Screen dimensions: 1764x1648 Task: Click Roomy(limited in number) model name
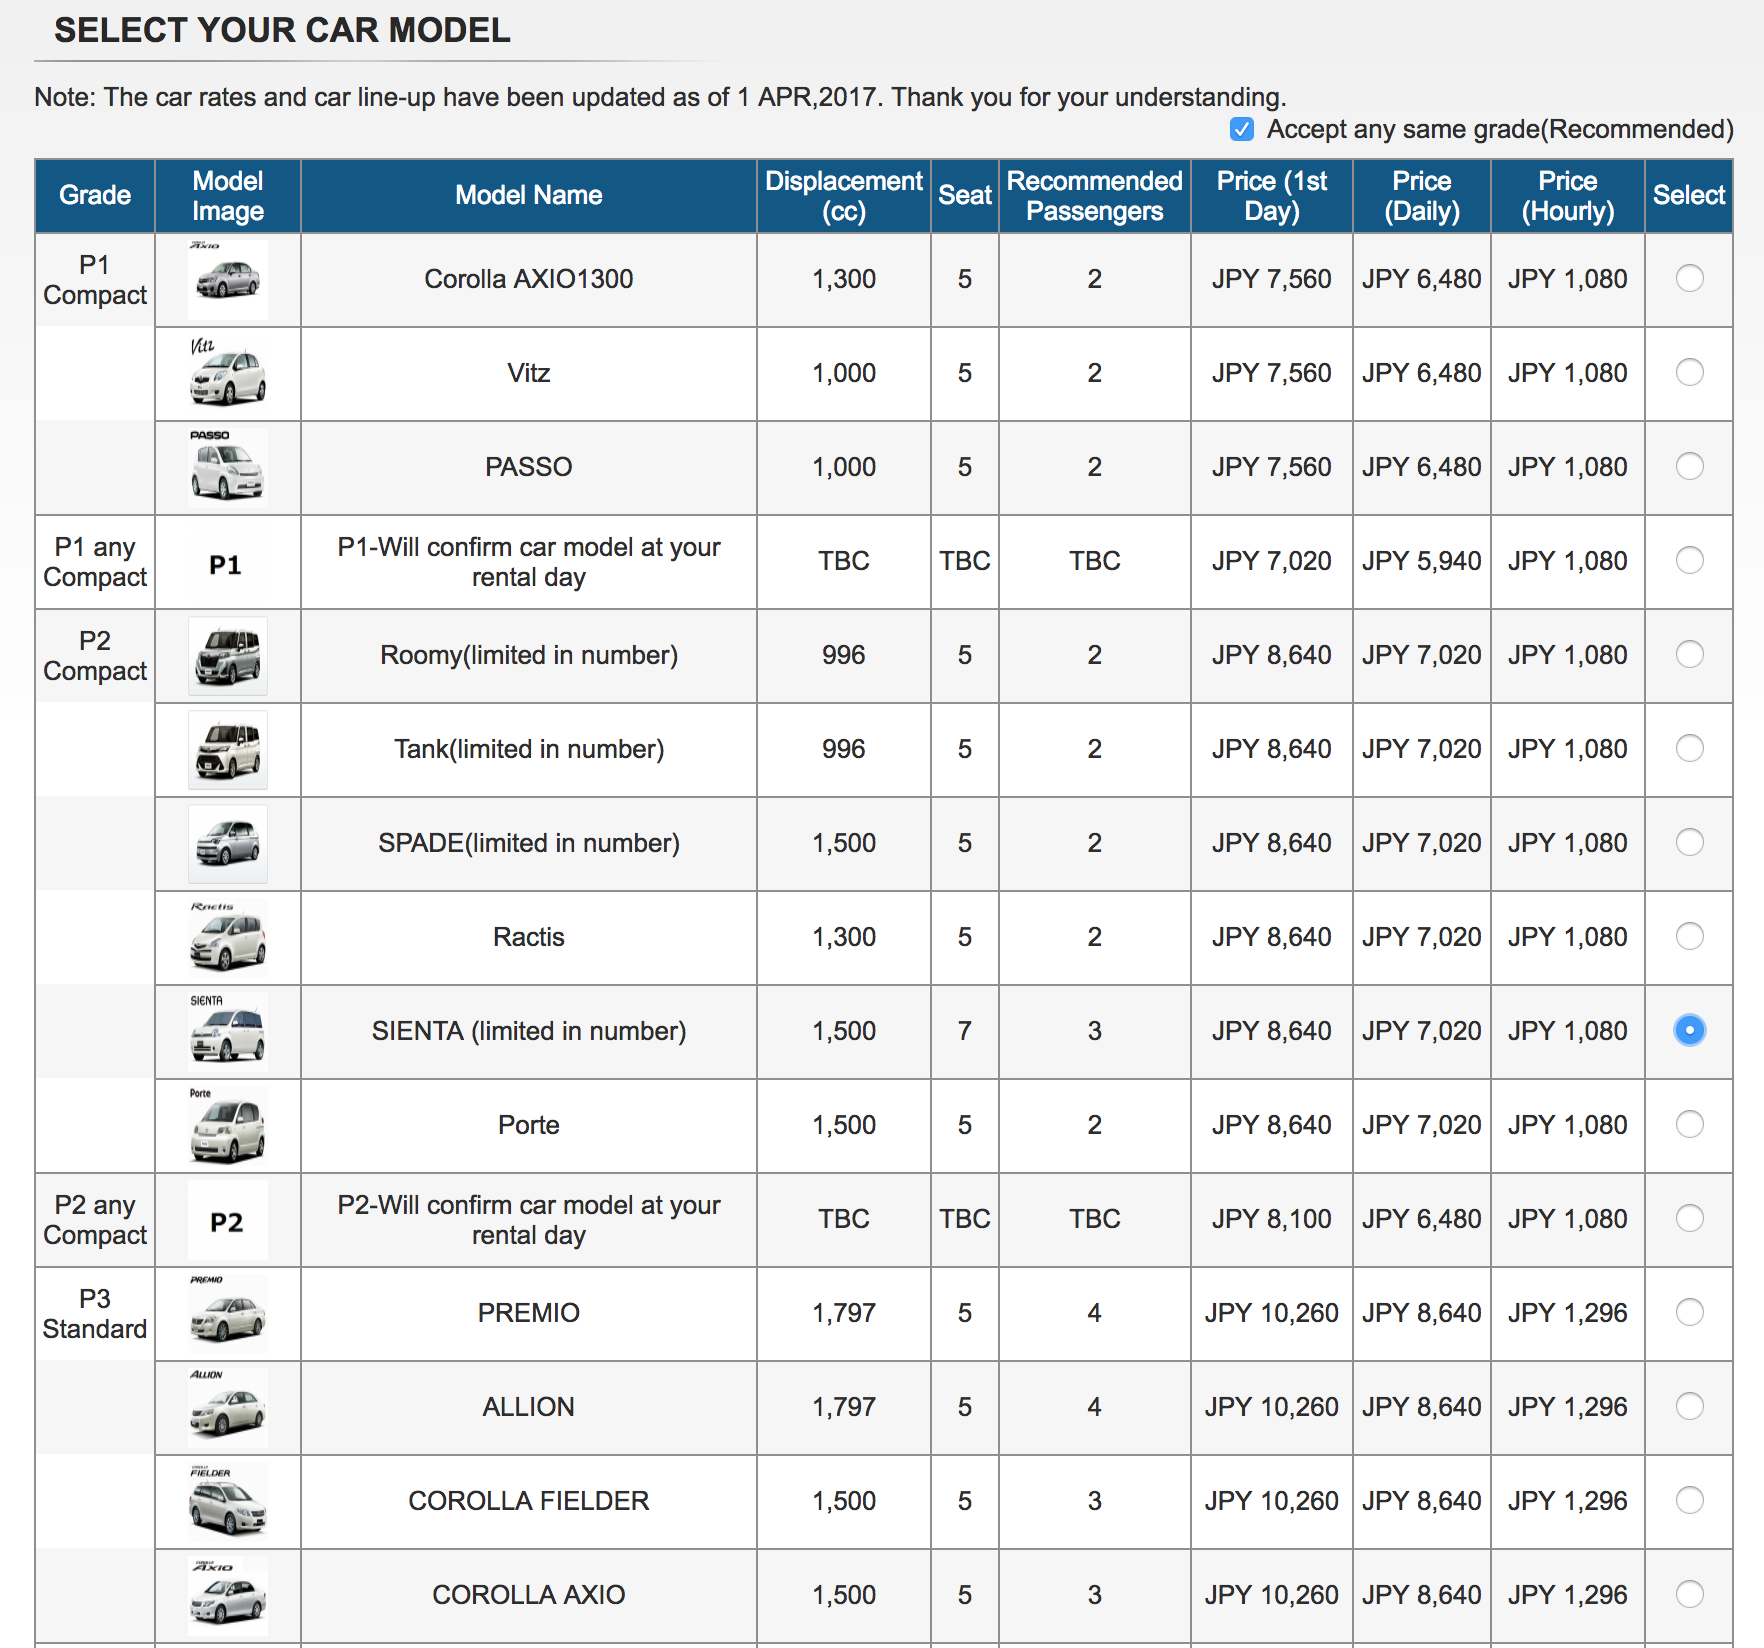(x=529, y=655)
